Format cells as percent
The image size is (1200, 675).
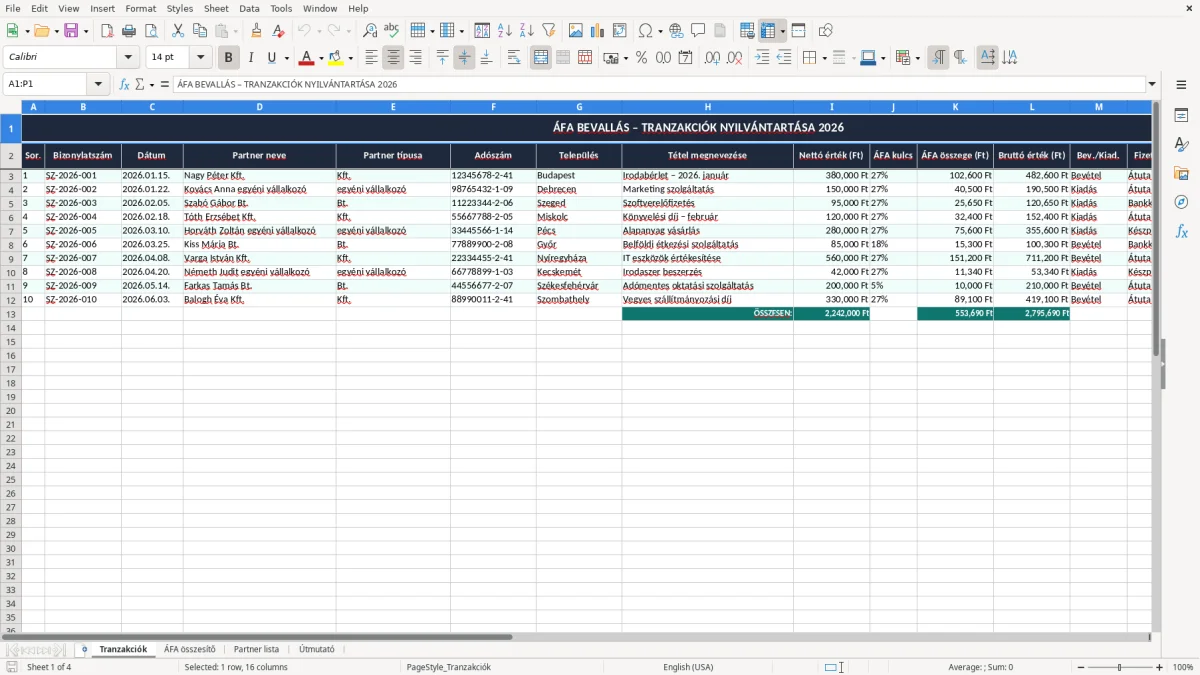[x=641, y=58]
